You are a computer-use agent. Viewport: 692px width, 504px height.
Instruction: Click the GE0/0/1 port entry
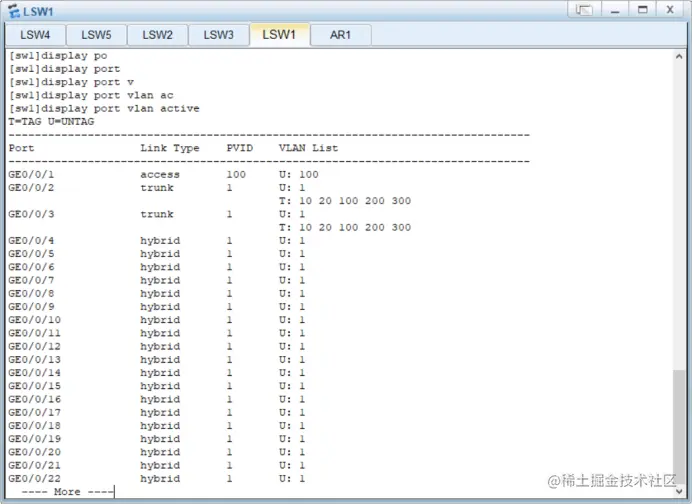point(31,175)
